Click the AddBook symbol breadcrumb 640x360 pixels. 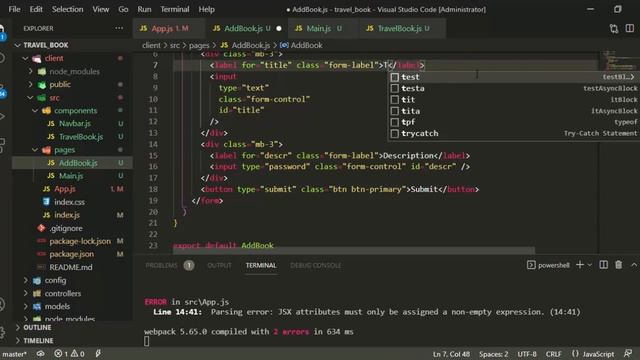301,45
